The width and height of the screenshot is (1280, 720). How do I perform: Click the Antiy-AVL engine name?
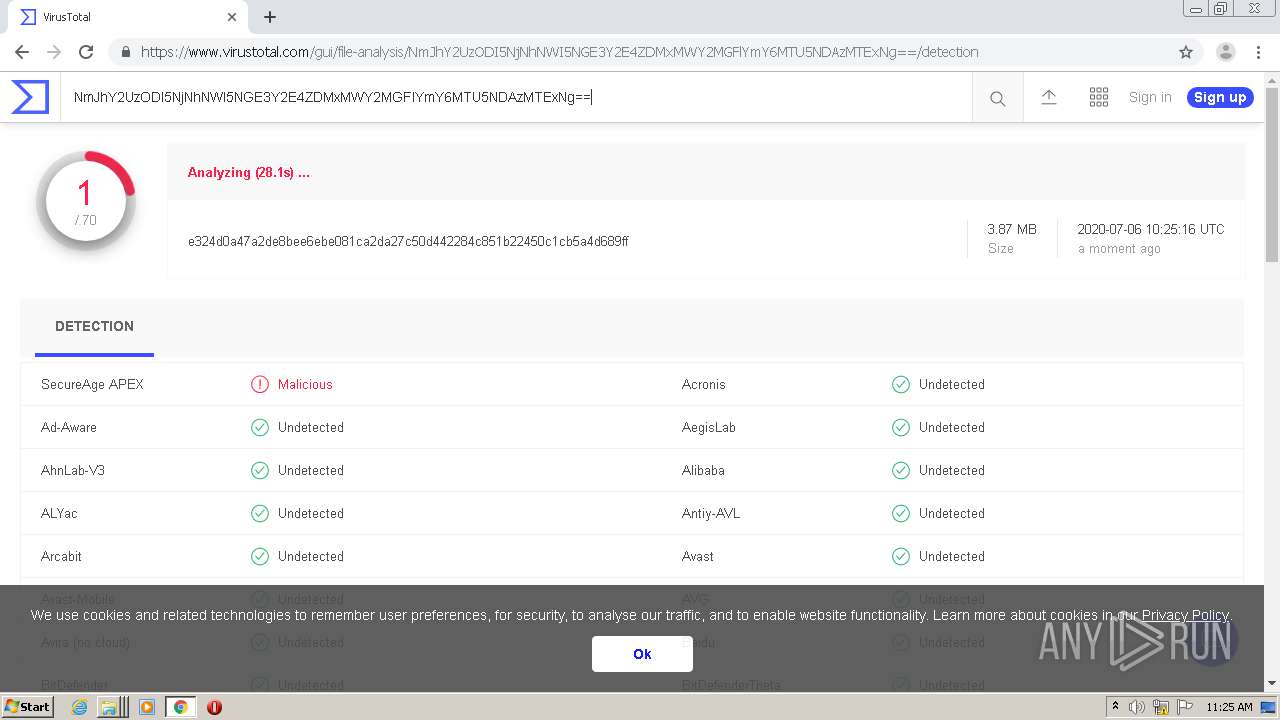tap(711, 513)
